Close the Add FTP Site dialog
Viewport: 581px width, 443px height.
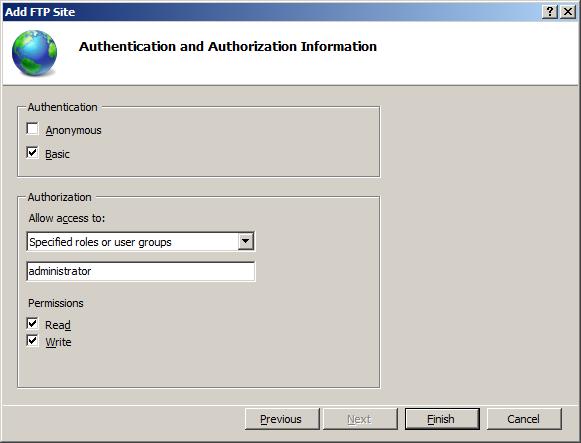point(568,12)
